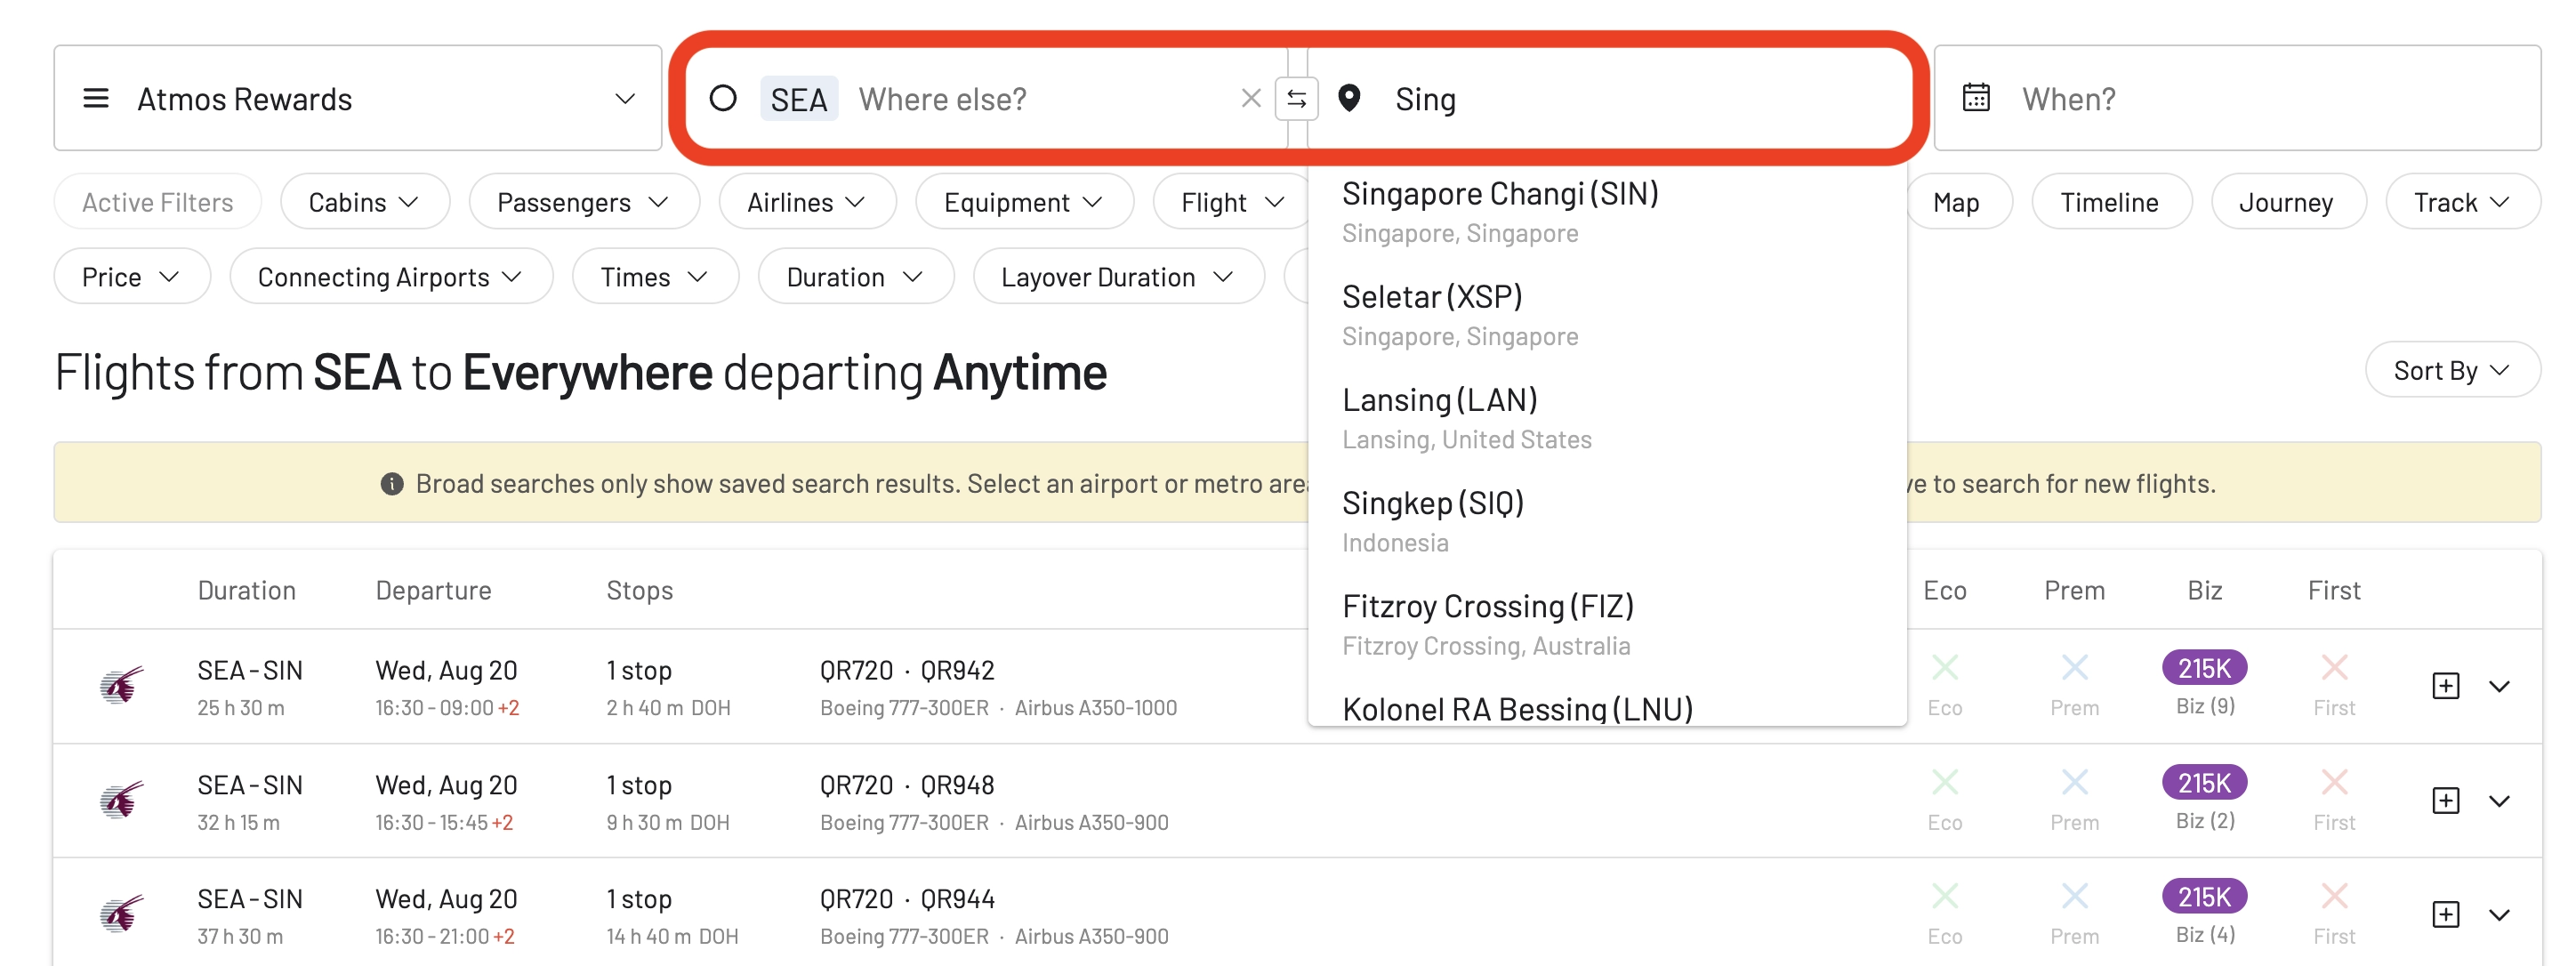Click the Departure column header
The image size is (2576, 966).
tap(433, 590)
